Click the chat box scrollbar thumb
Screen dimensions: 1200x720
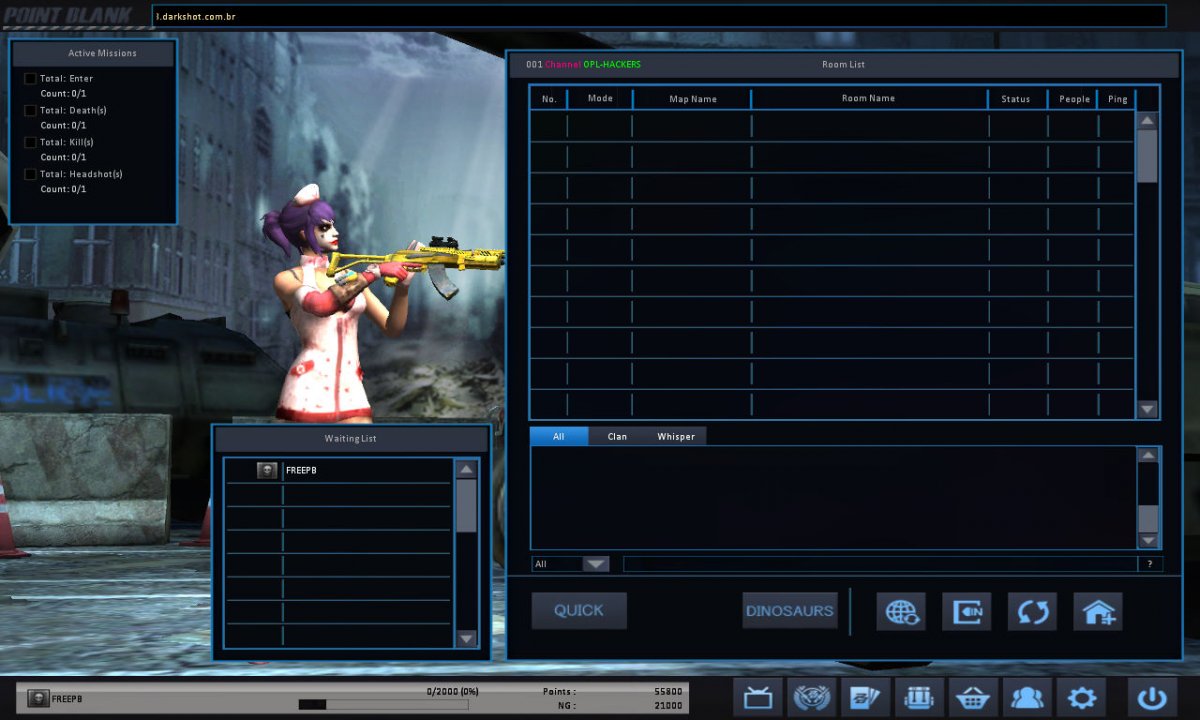pos(1148,518)
